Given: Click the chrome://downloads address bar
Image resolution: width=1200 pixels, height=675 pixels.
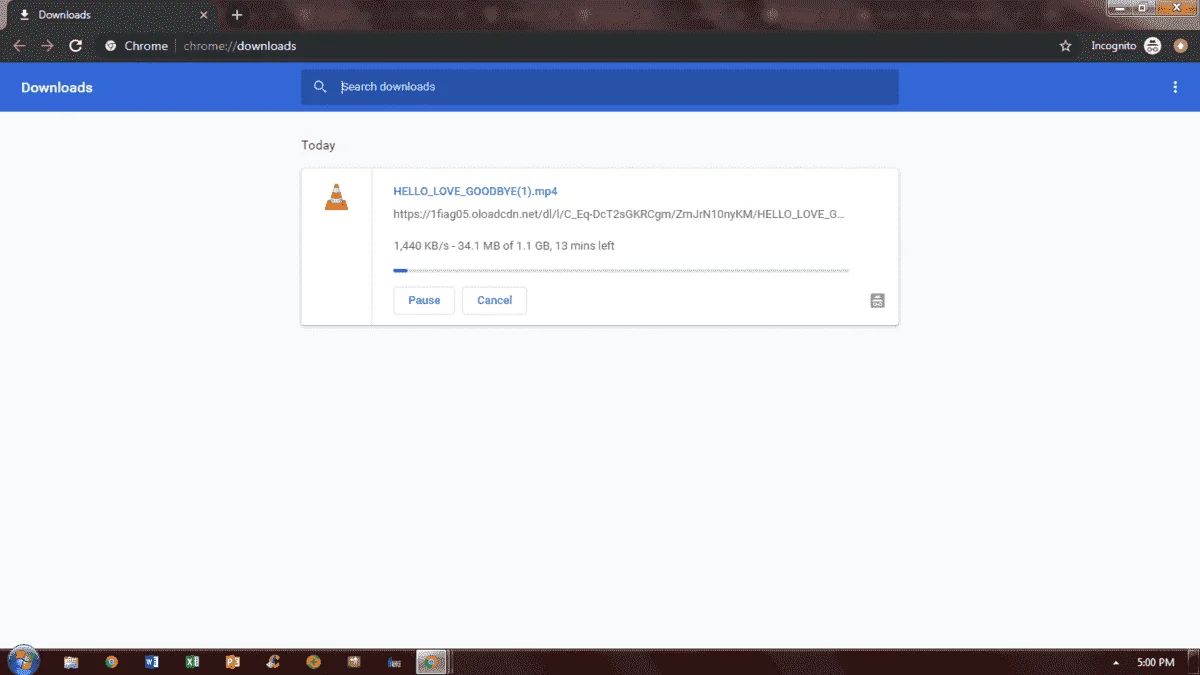Looking at the screenshot, I should (575, 46).
